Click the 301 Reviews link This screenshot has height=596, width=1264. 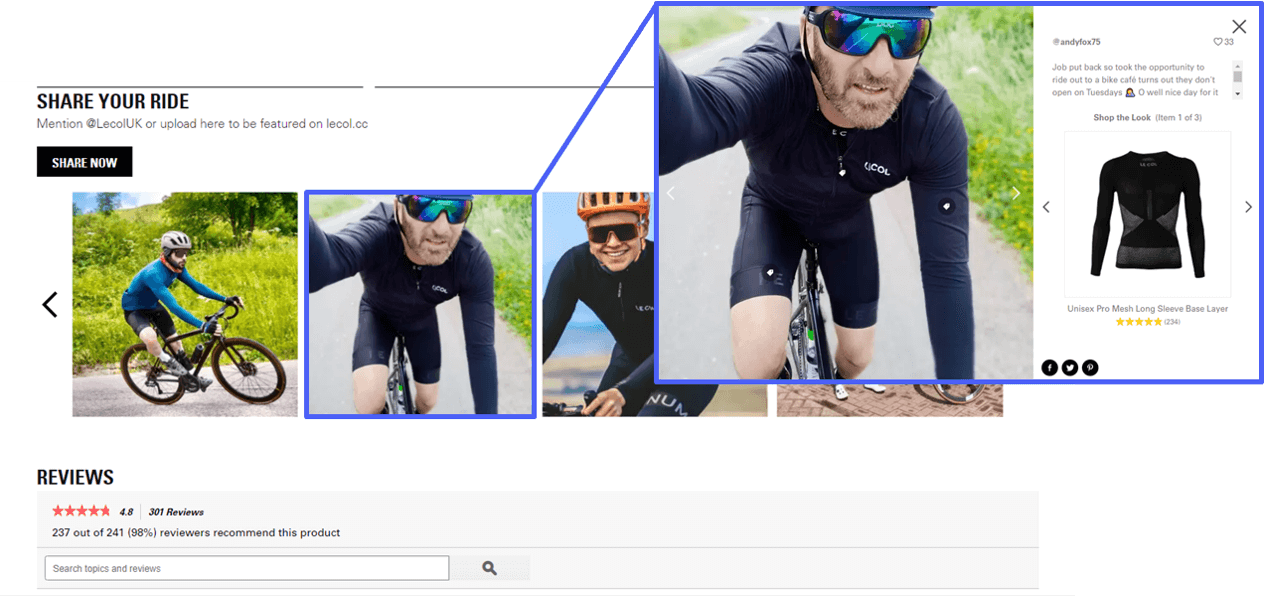pyautogui.click(x=176, y=511)
